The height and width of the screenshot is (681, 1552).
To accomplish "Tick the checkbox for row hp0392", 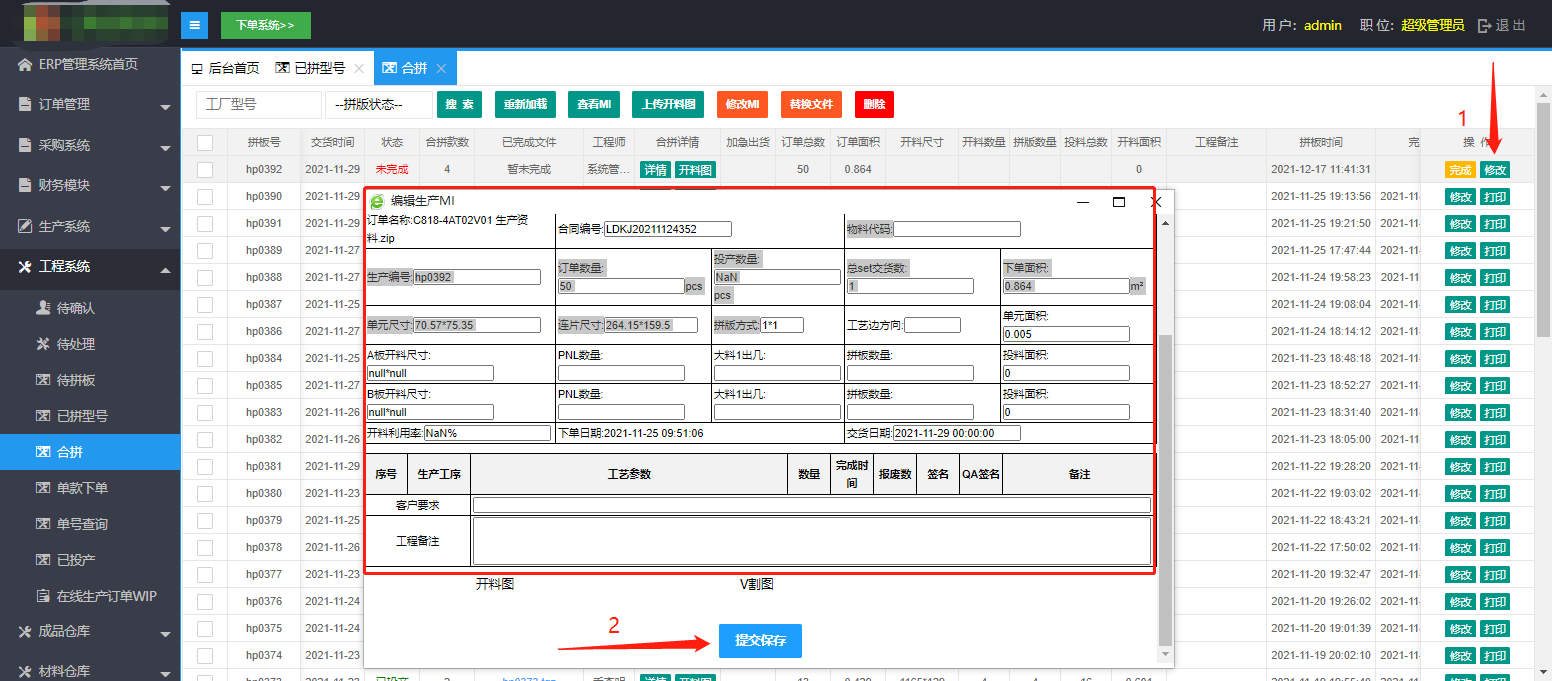I will click(x=205, y=170).
